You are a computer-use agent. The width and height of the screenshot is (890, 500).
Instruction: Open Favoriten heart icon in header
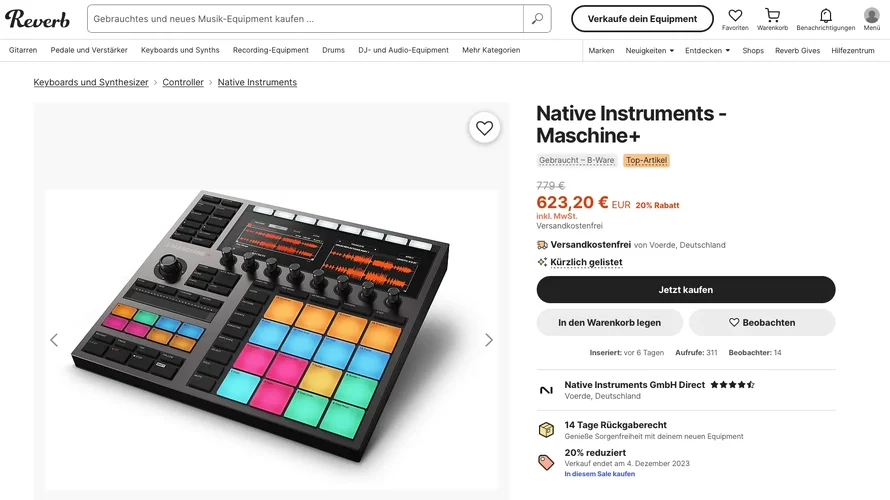735,18
